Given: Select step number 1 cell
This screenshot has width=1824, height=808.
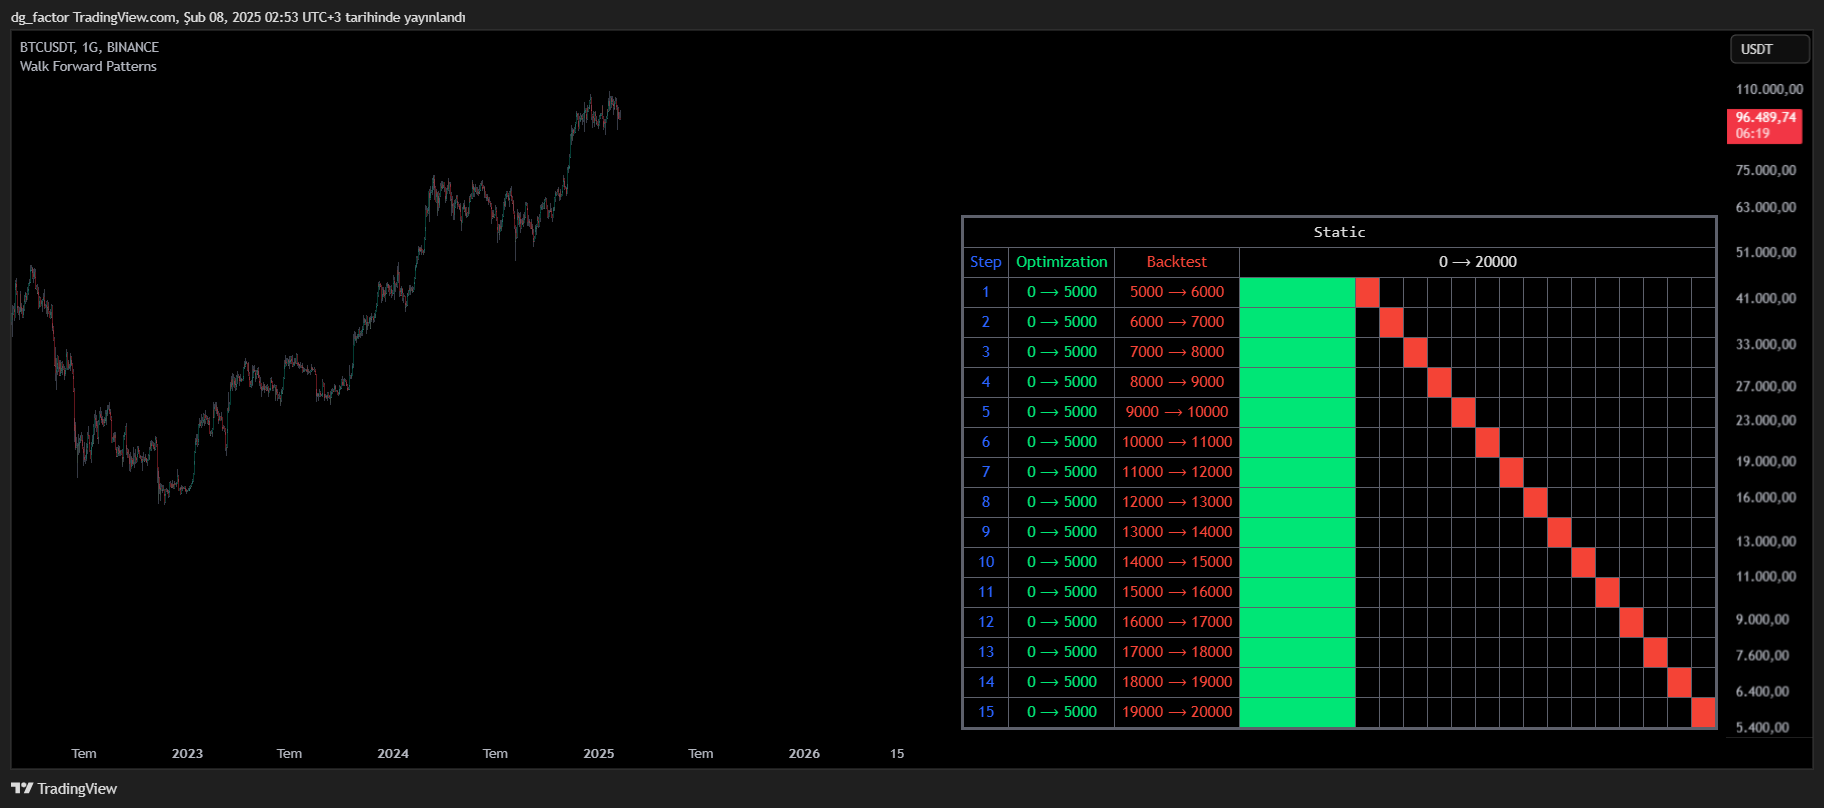Looking at the screenshot, I should (986, 292).
